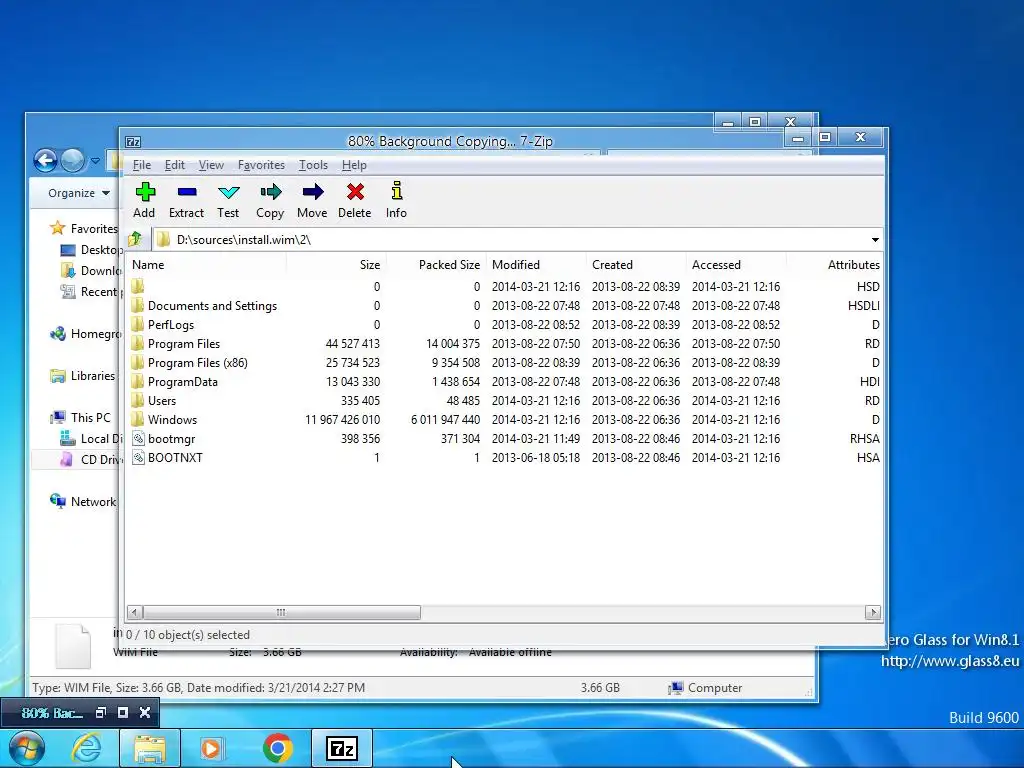
Task: Click the horizontal scrollbar thumb
Action: click(281, 612)
